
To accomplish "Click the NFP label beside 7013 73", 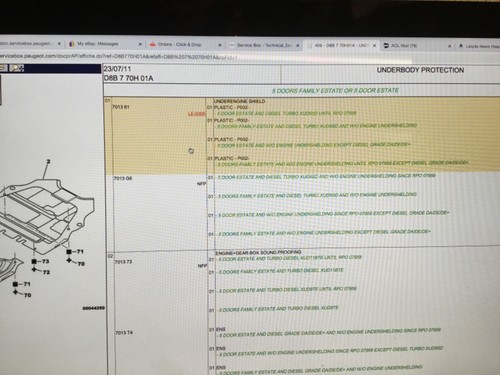I will (202, 266).
